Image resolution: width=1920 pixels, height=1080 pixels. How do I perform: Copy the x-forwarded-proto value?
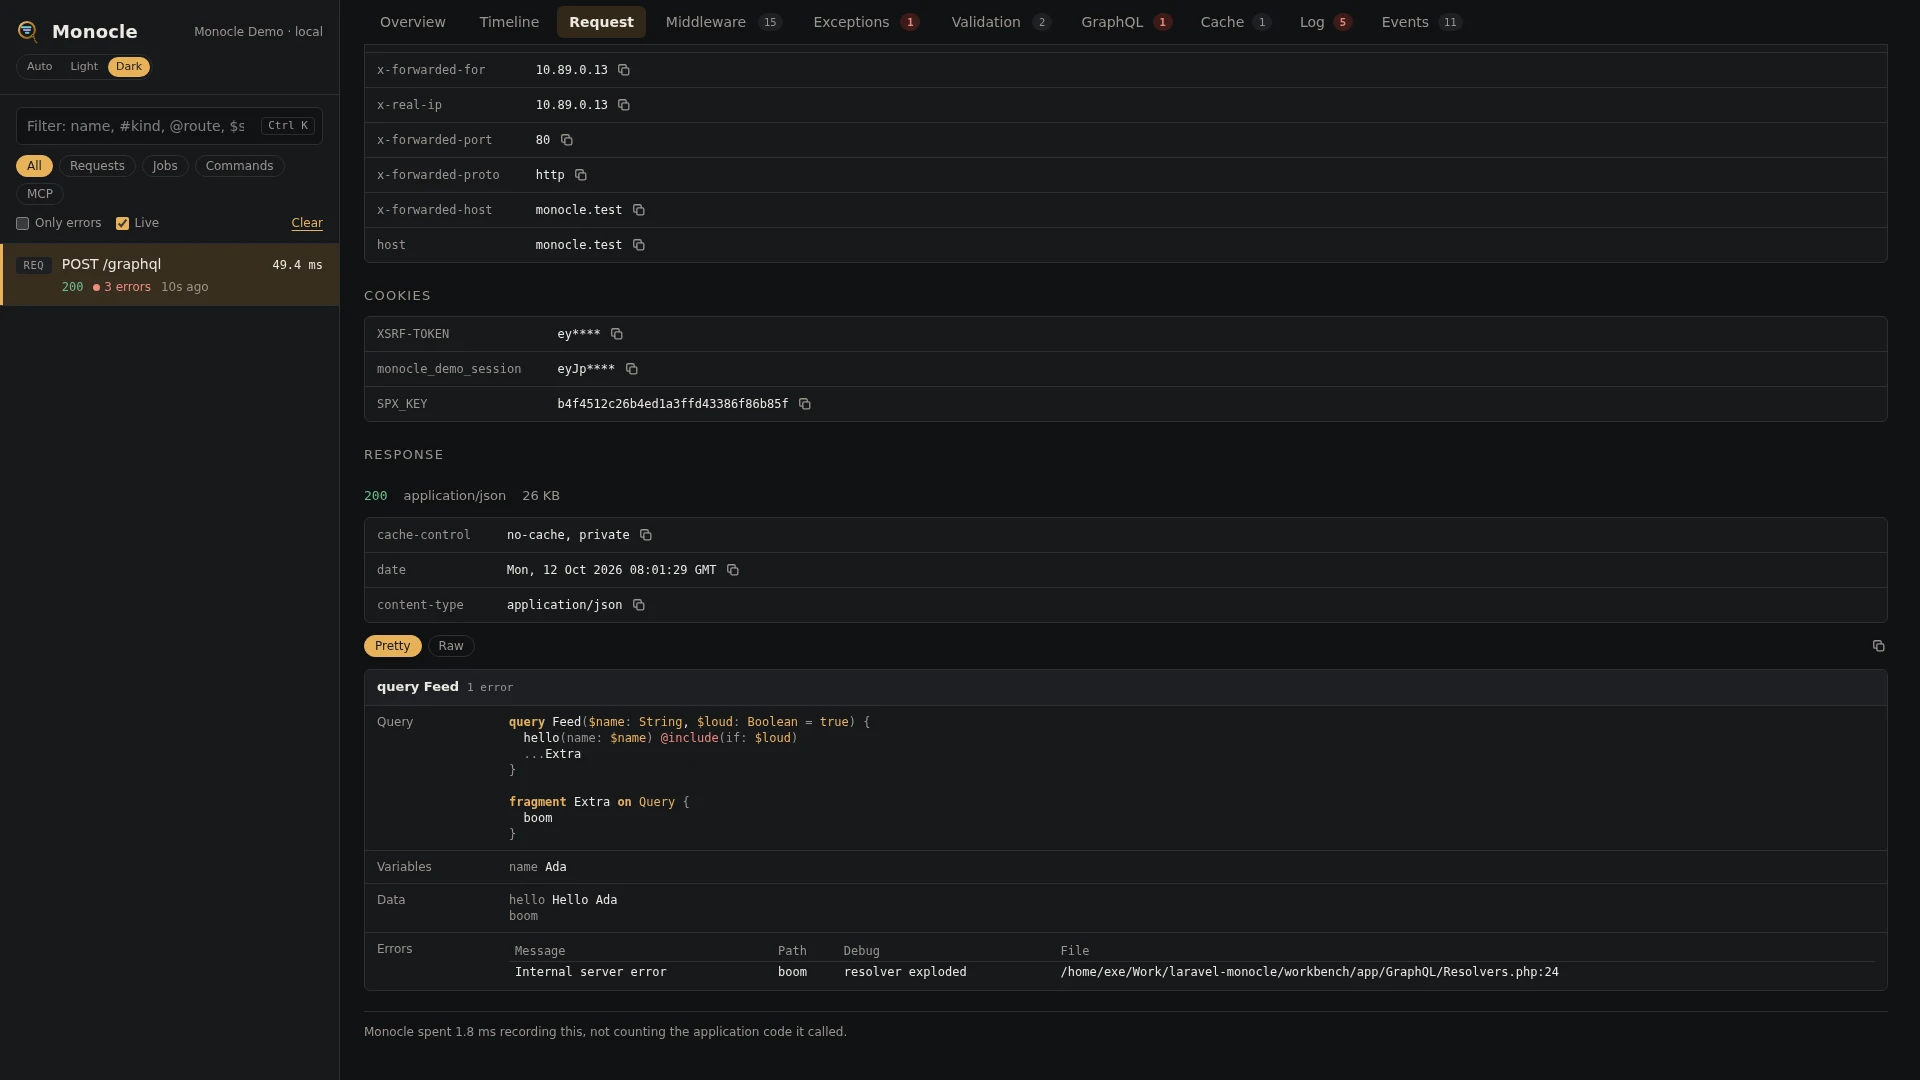[x=581, y=175]
